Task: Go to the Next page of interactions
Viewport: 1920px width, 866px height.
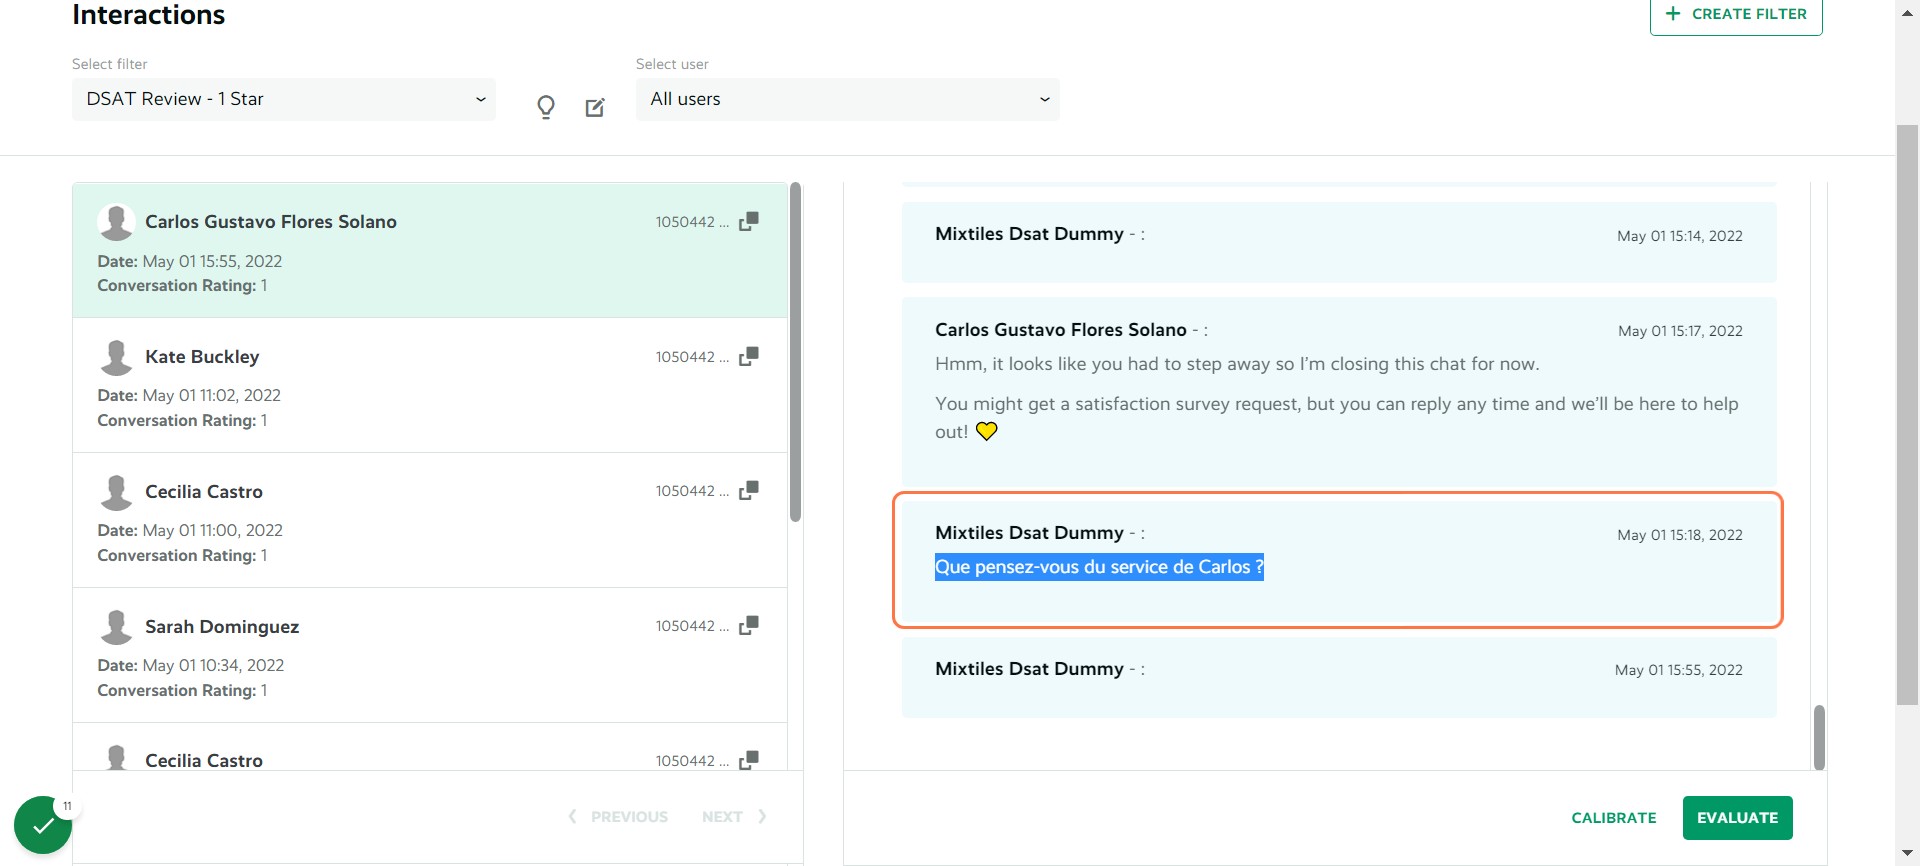Action: 734,817
